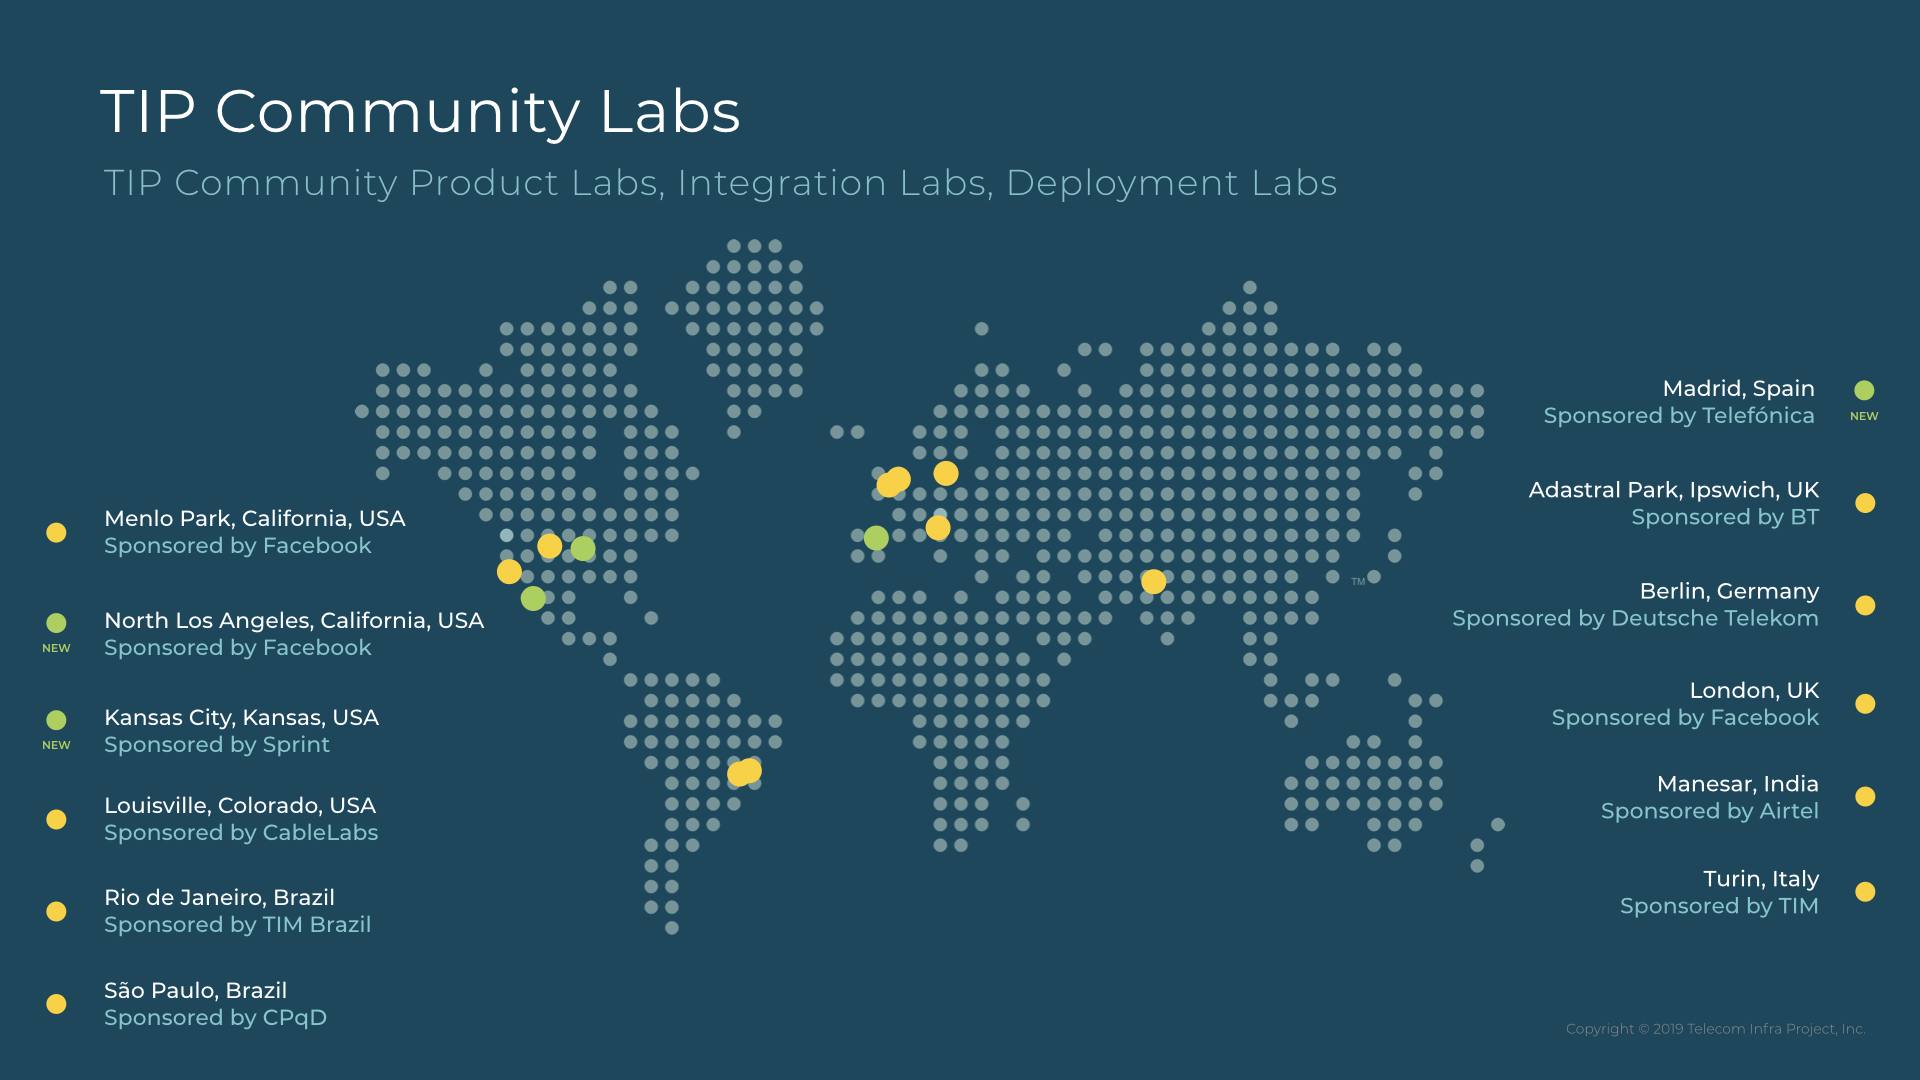
Task: Click 'Kansas City, Kansas, USA' label
Action: (x=241, y=718)
